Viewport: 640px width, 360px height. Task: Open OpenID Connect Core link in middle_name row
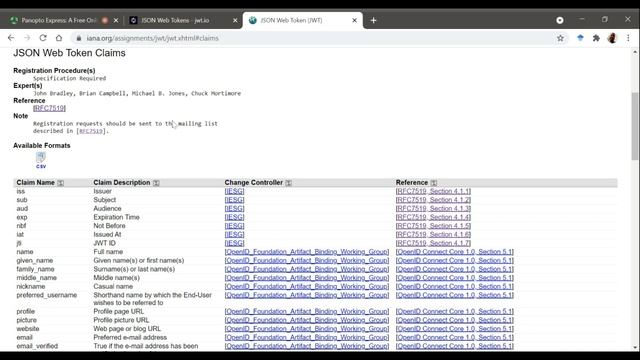point(455,278)
